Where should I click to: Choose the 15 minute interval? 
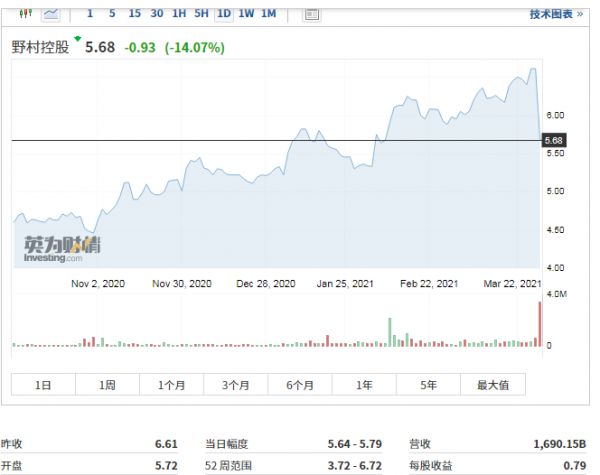pyautogui.click(x=134, y=14)
